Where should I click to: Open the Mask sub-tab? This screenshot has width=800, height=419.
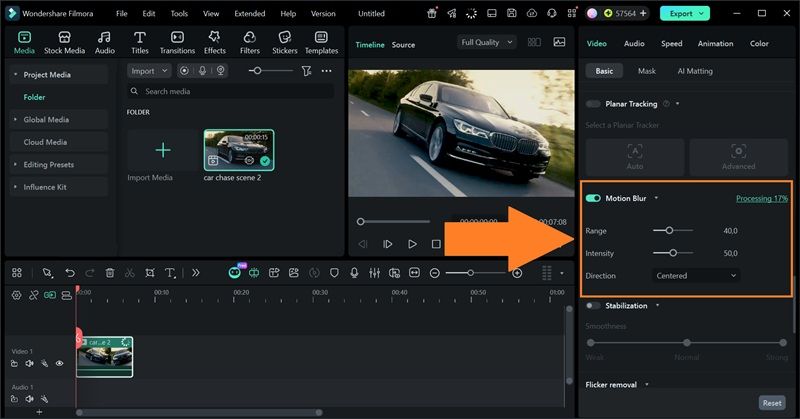coord(646,71)
